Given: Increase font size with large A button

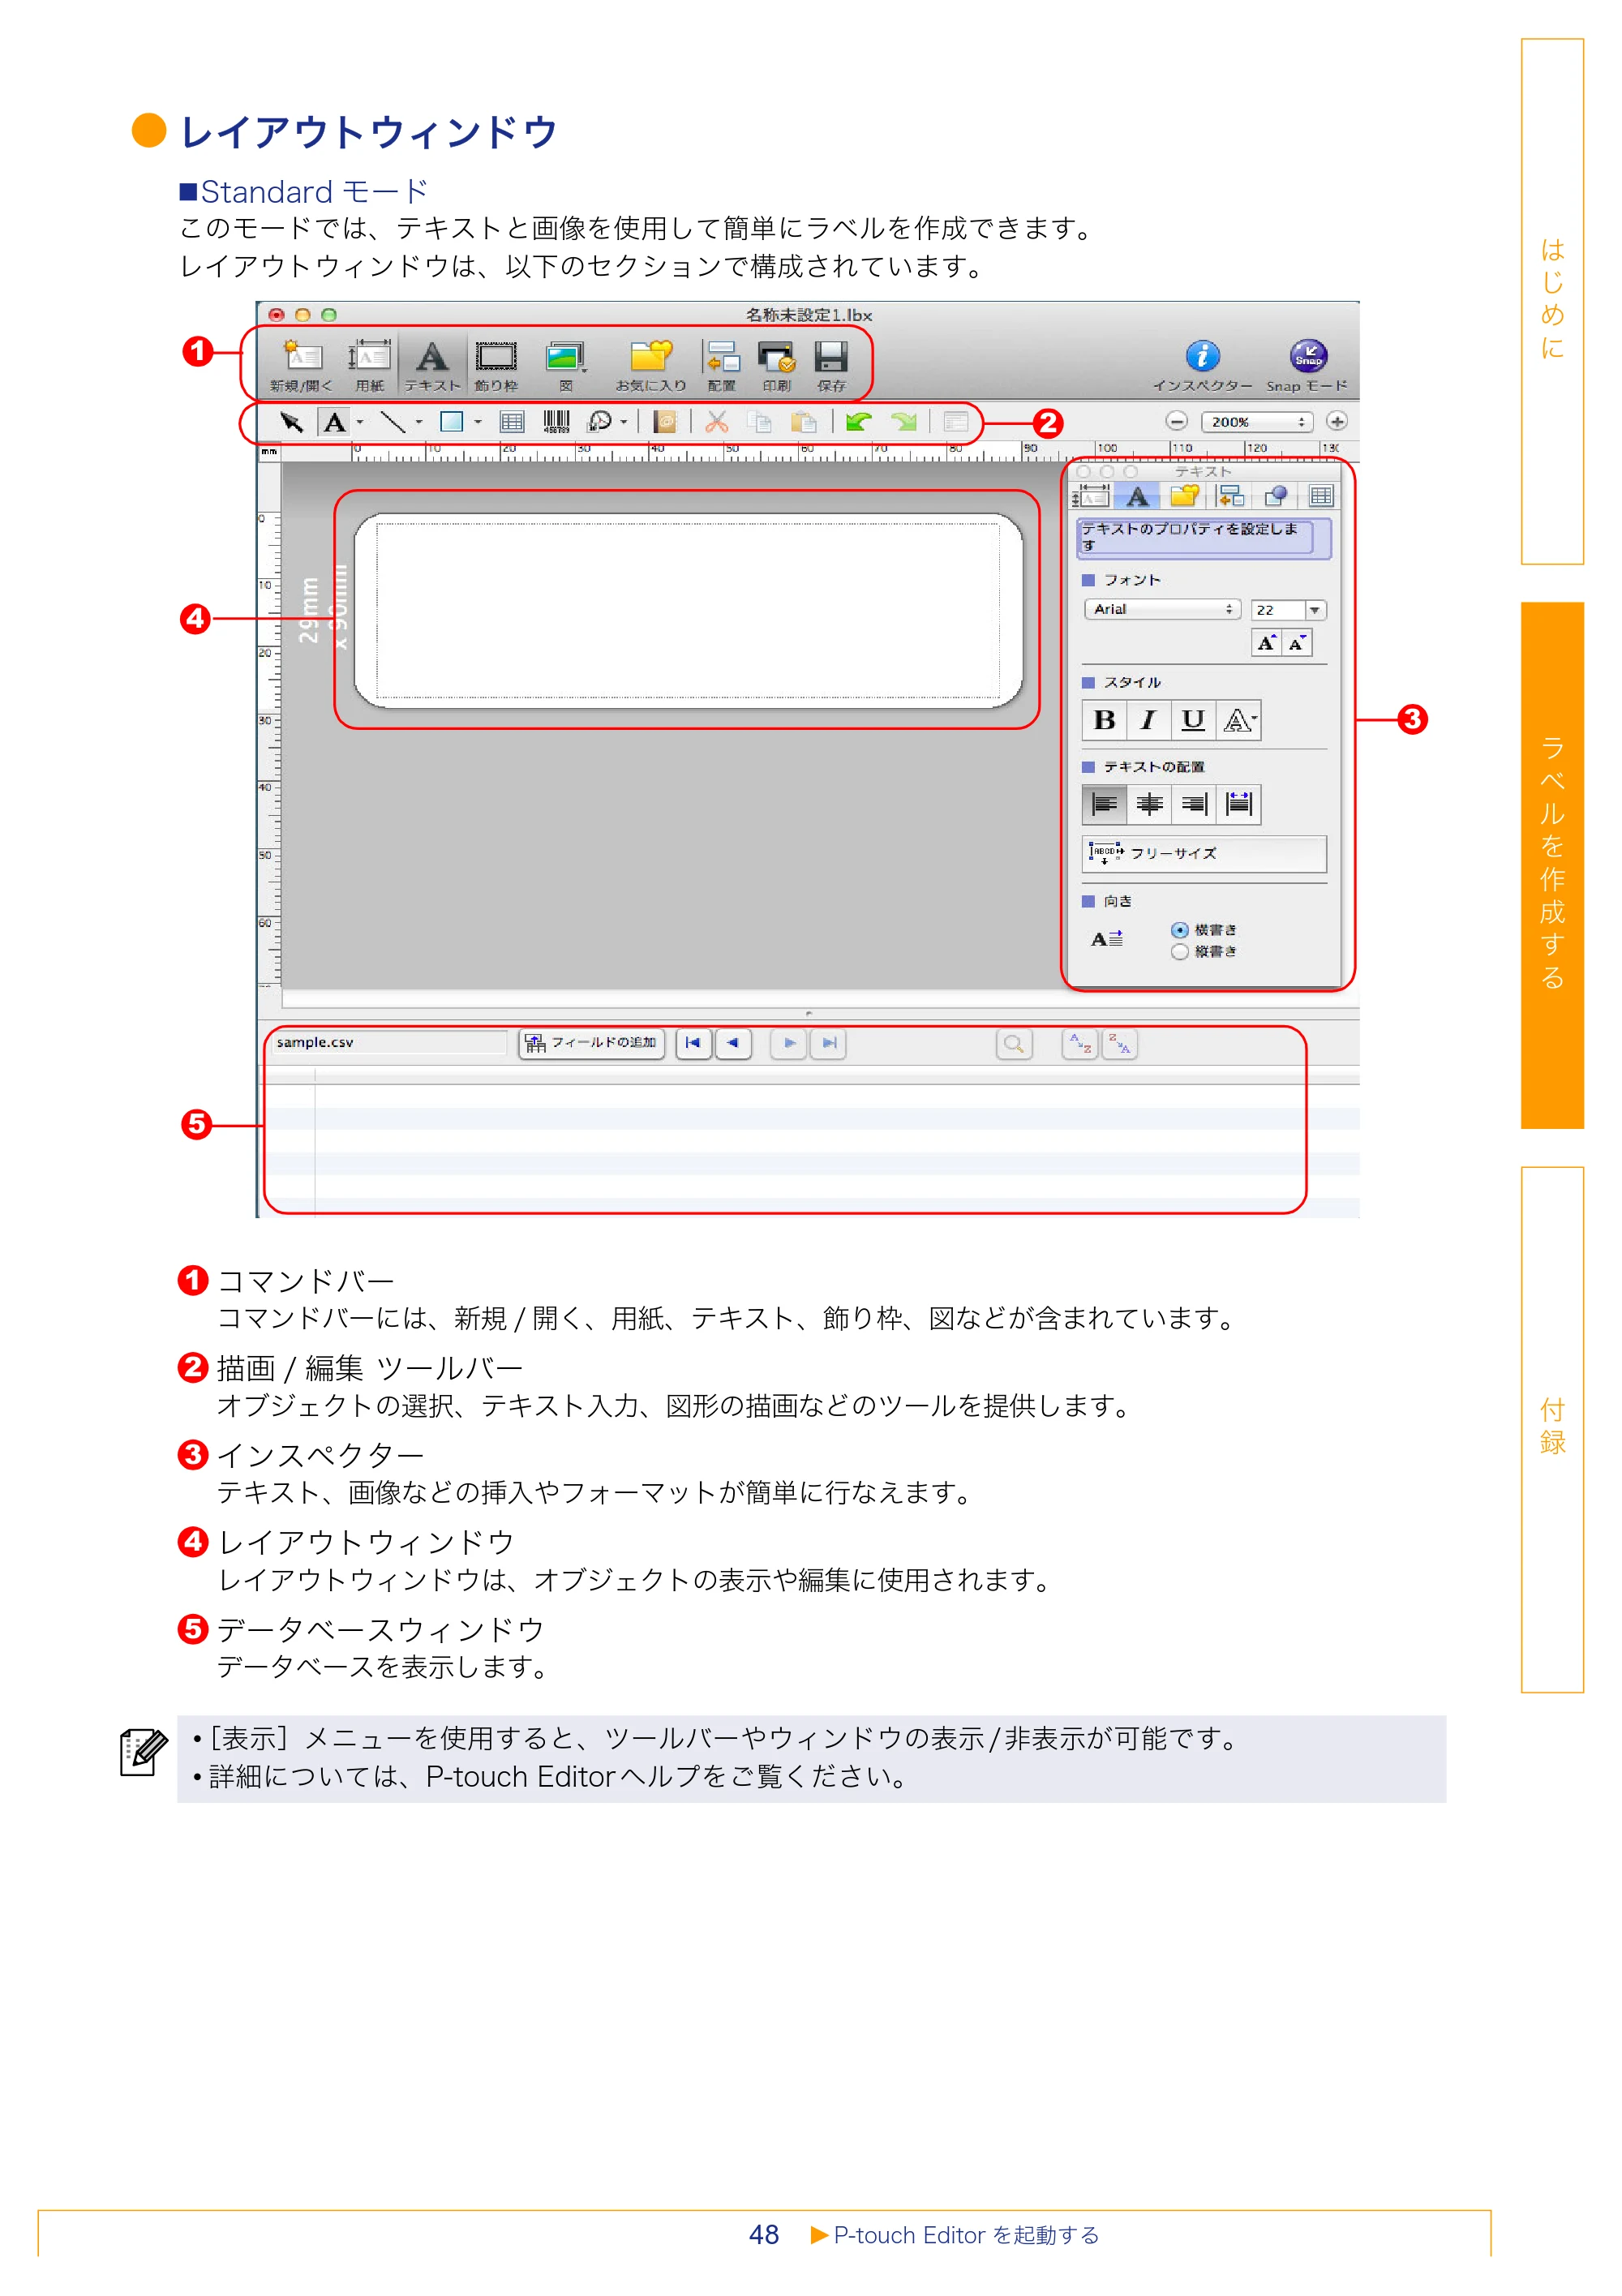Looking at the screenshot, I should pyautogui.click(x=1267, y=643).
